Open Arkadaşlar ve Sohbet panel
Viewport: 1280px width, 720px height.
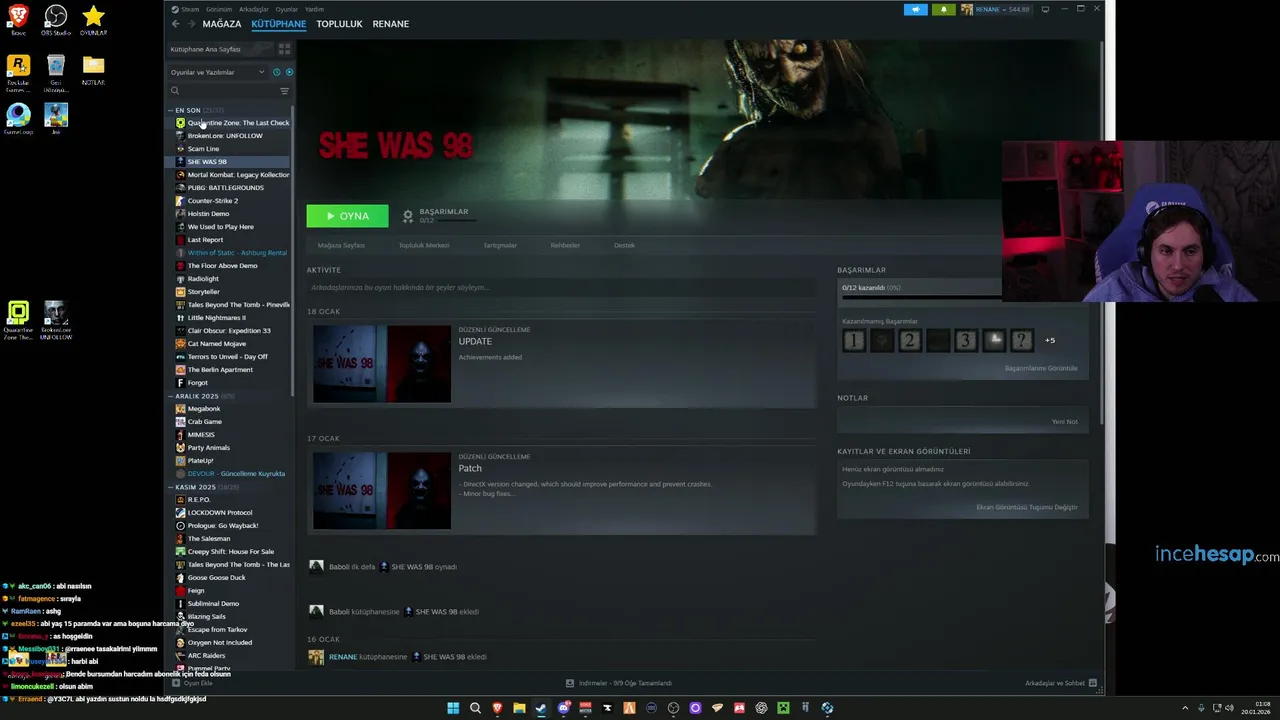1061,683
